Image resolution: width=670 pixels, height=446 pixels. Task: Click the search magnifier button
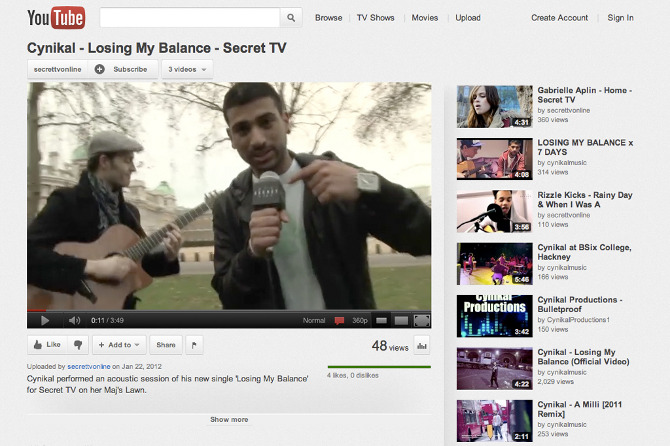(291, 18)
